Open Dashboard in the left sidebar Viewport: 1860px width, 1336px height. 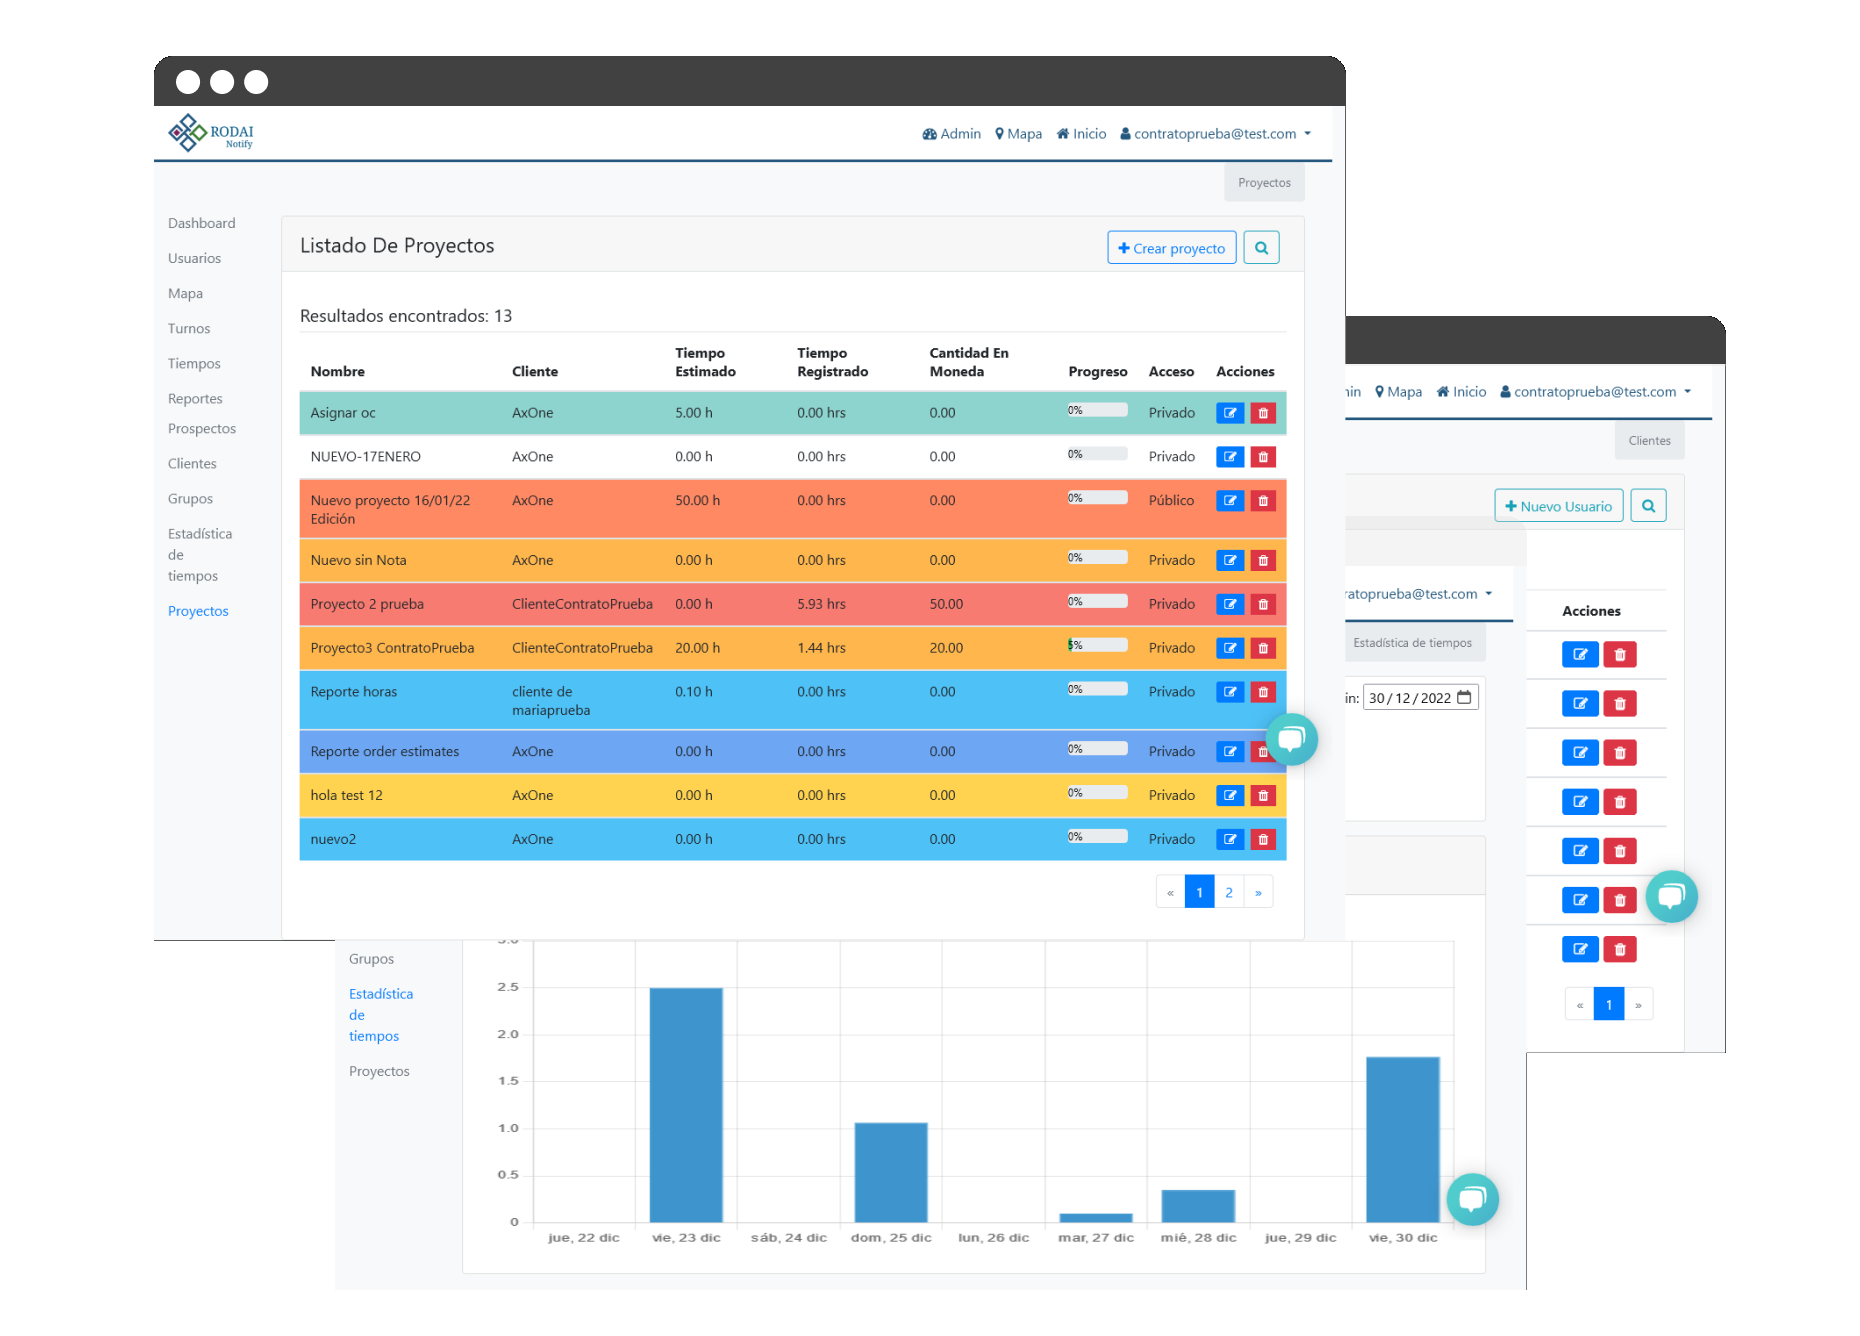tap(202, 223)
